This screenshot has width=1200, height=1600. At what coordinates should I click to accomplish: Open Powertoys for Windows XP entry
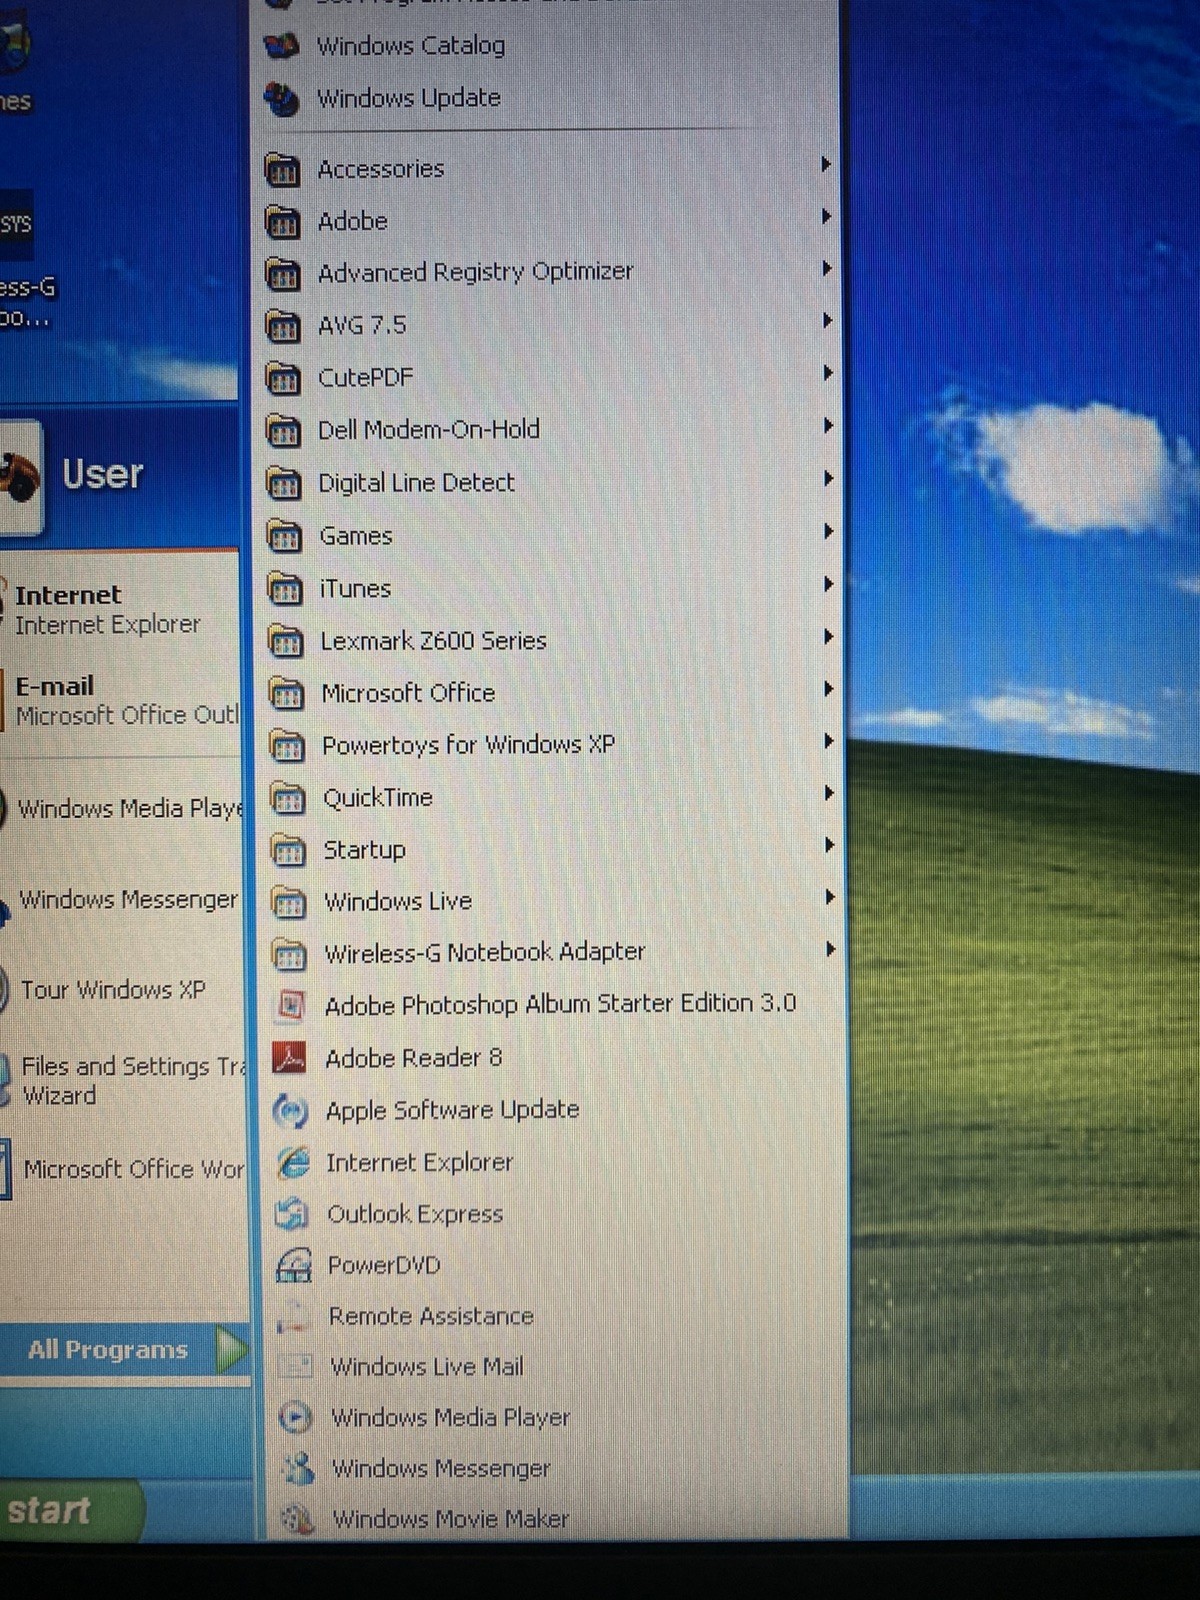(x=552, y=745)
